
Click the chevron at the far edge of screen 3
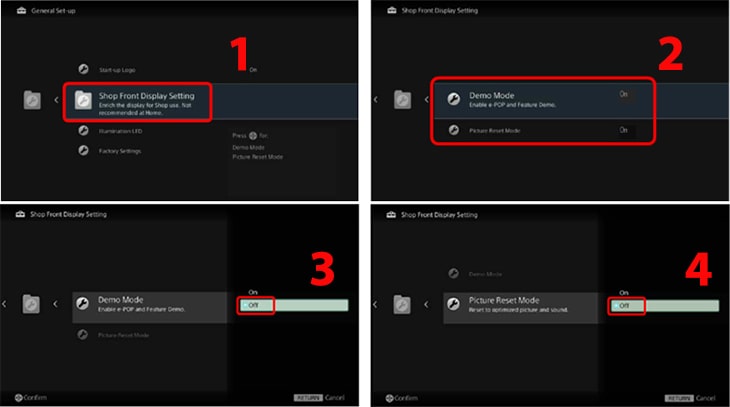click(4, 304)
